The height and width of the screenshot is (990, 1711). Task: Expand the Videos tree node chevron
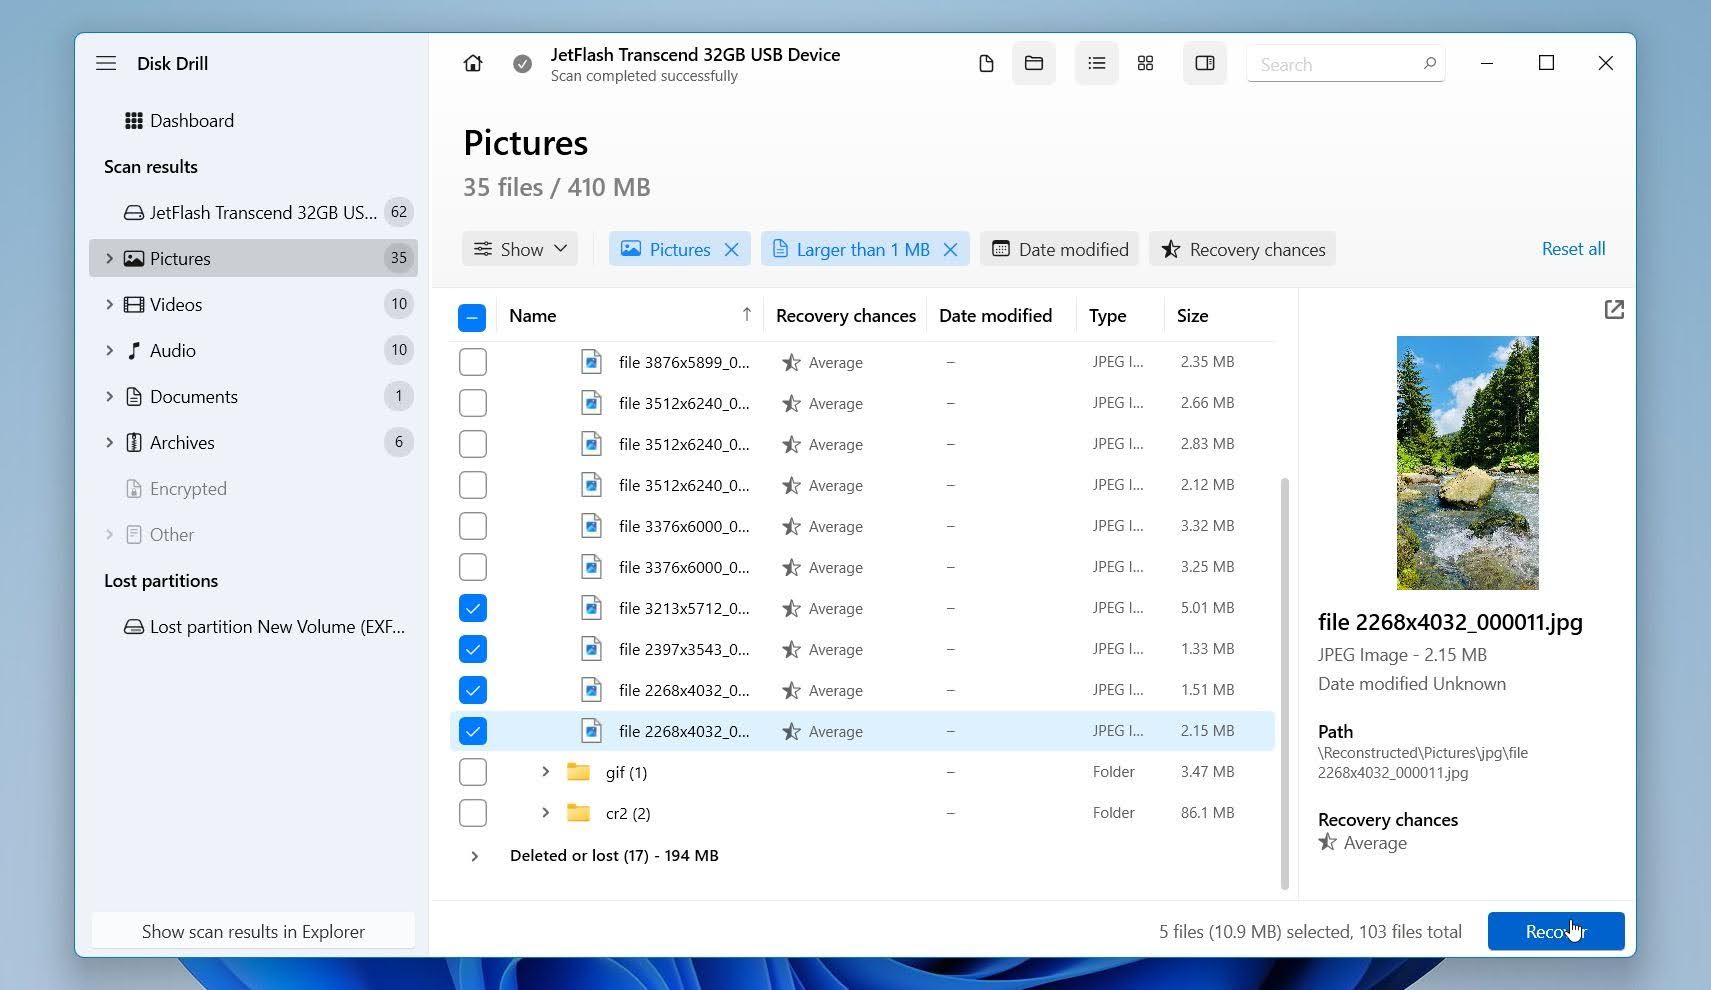click(109, 304)
